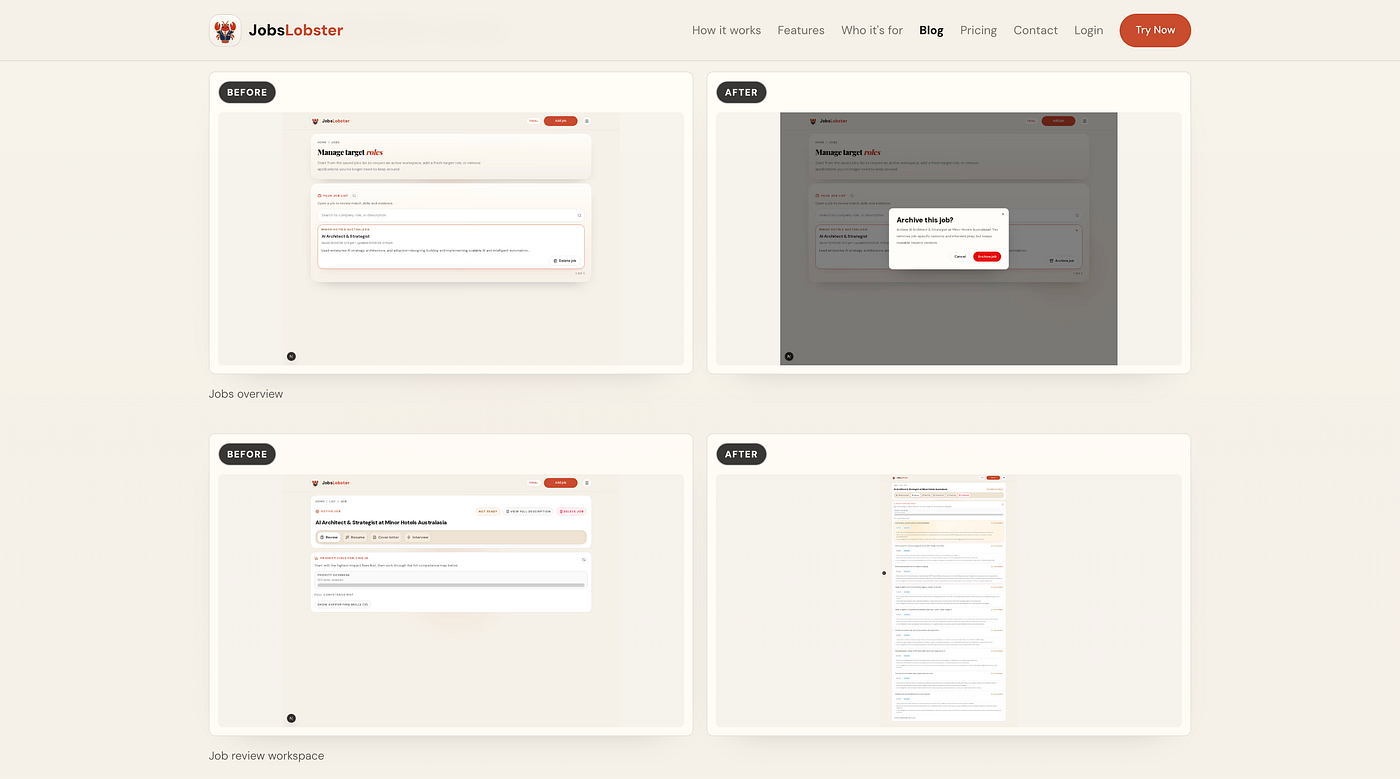The image size is (1400, 779).
Task: Go to the Features section
Action: (x=801, y=30)
